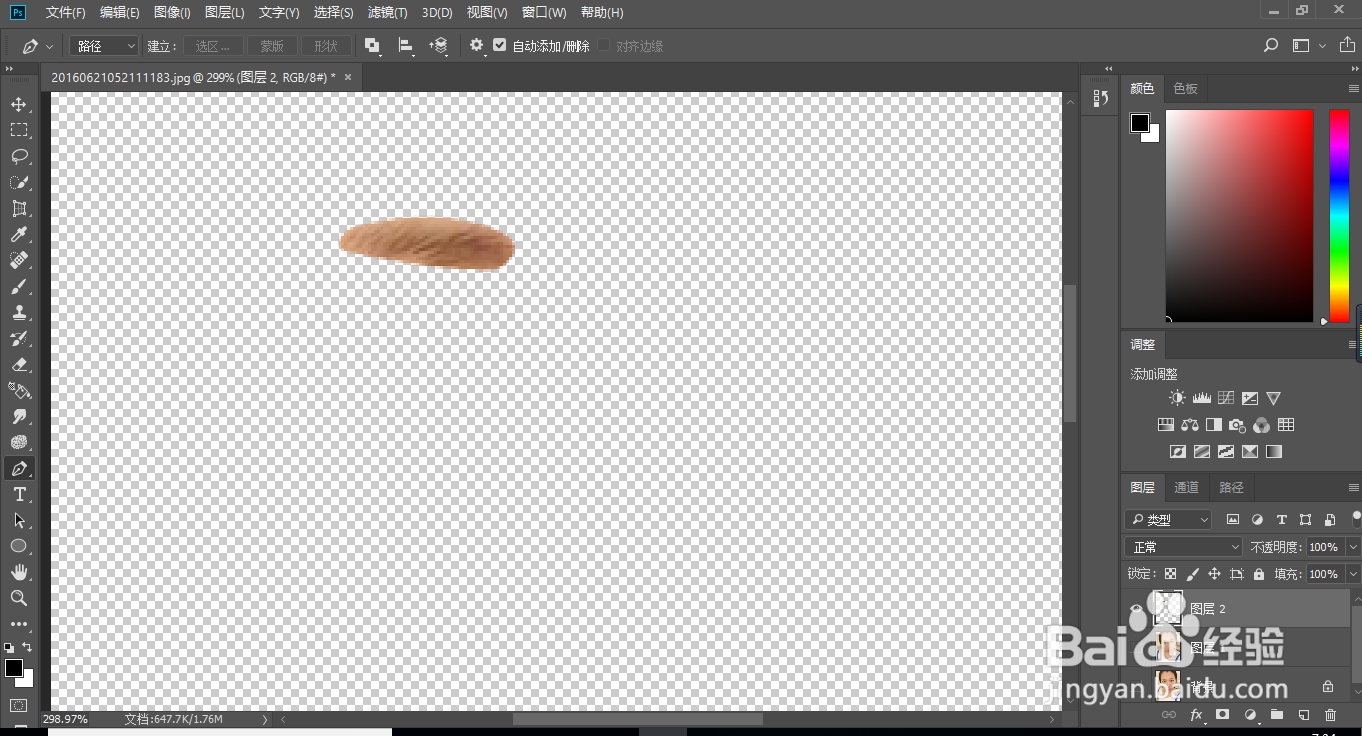Select the History Brush tool

pyautogui.click(x=18, y=339)
